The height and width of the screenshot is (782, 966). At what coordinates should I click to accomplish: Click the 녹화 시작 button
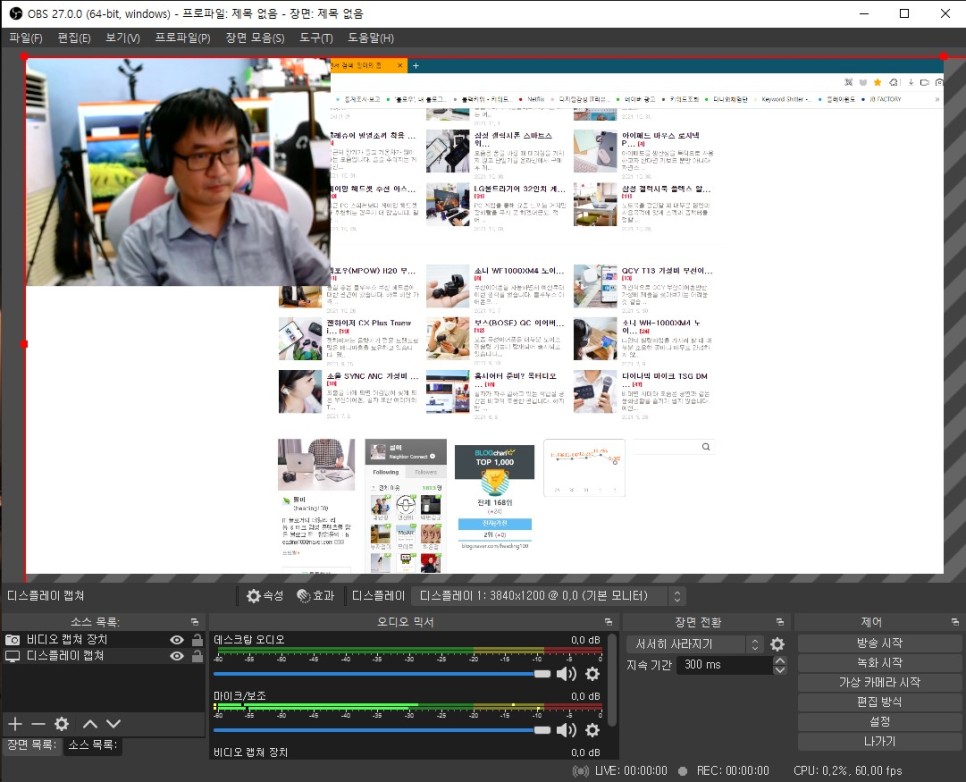click(x=880, y=662)
